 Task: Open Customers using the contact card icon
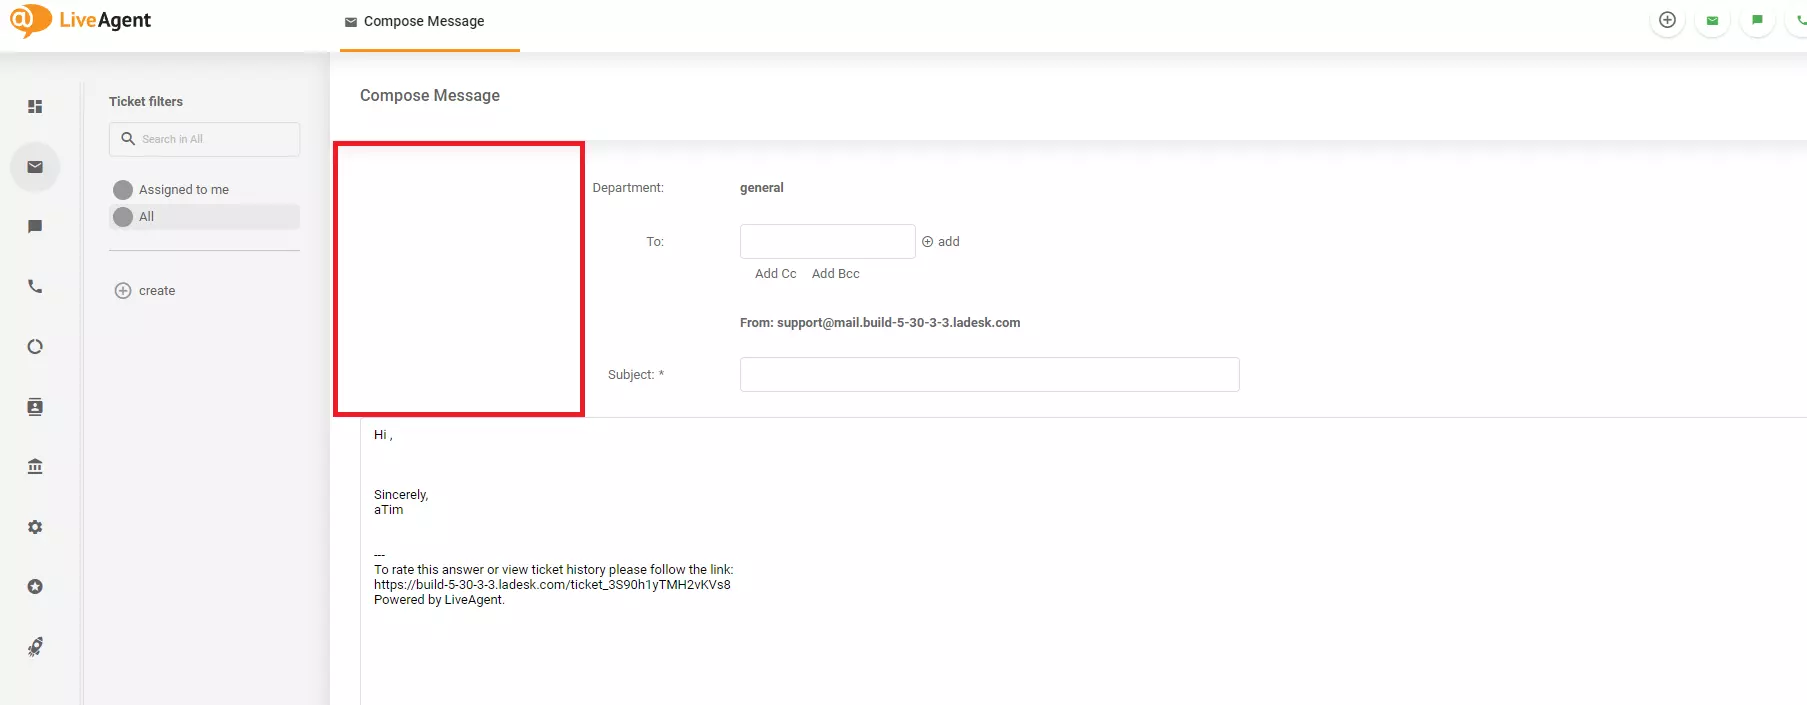tap(35, 407)
